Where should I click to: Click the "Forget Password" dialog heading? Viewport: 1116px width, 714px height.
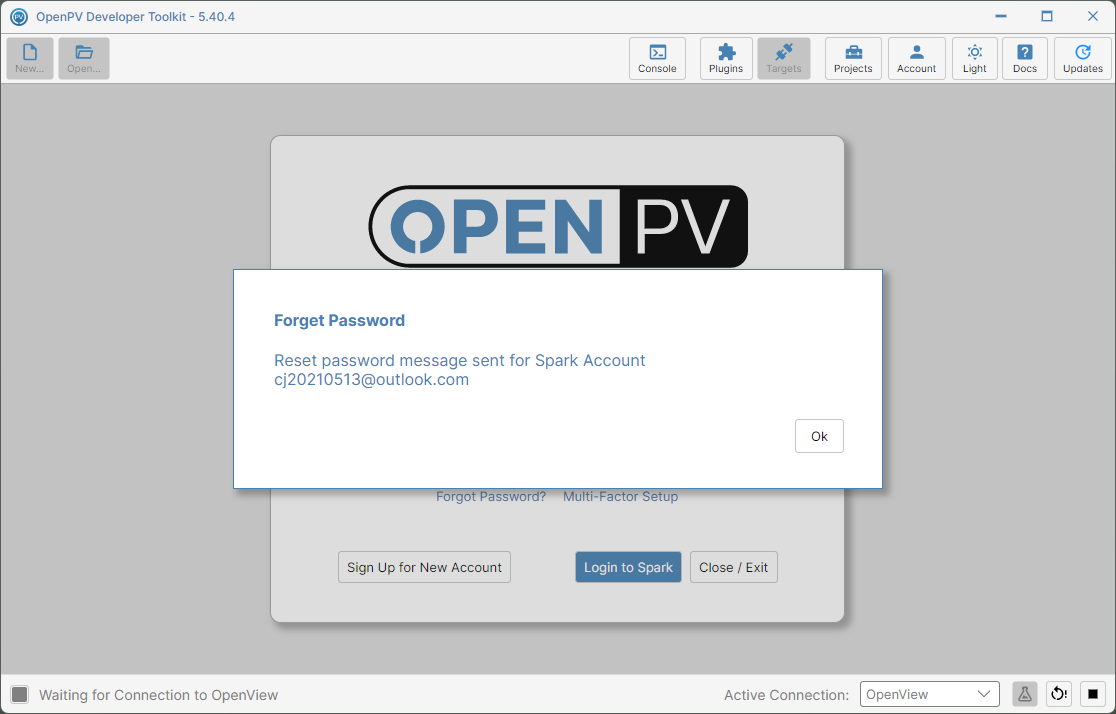point(339,320)
